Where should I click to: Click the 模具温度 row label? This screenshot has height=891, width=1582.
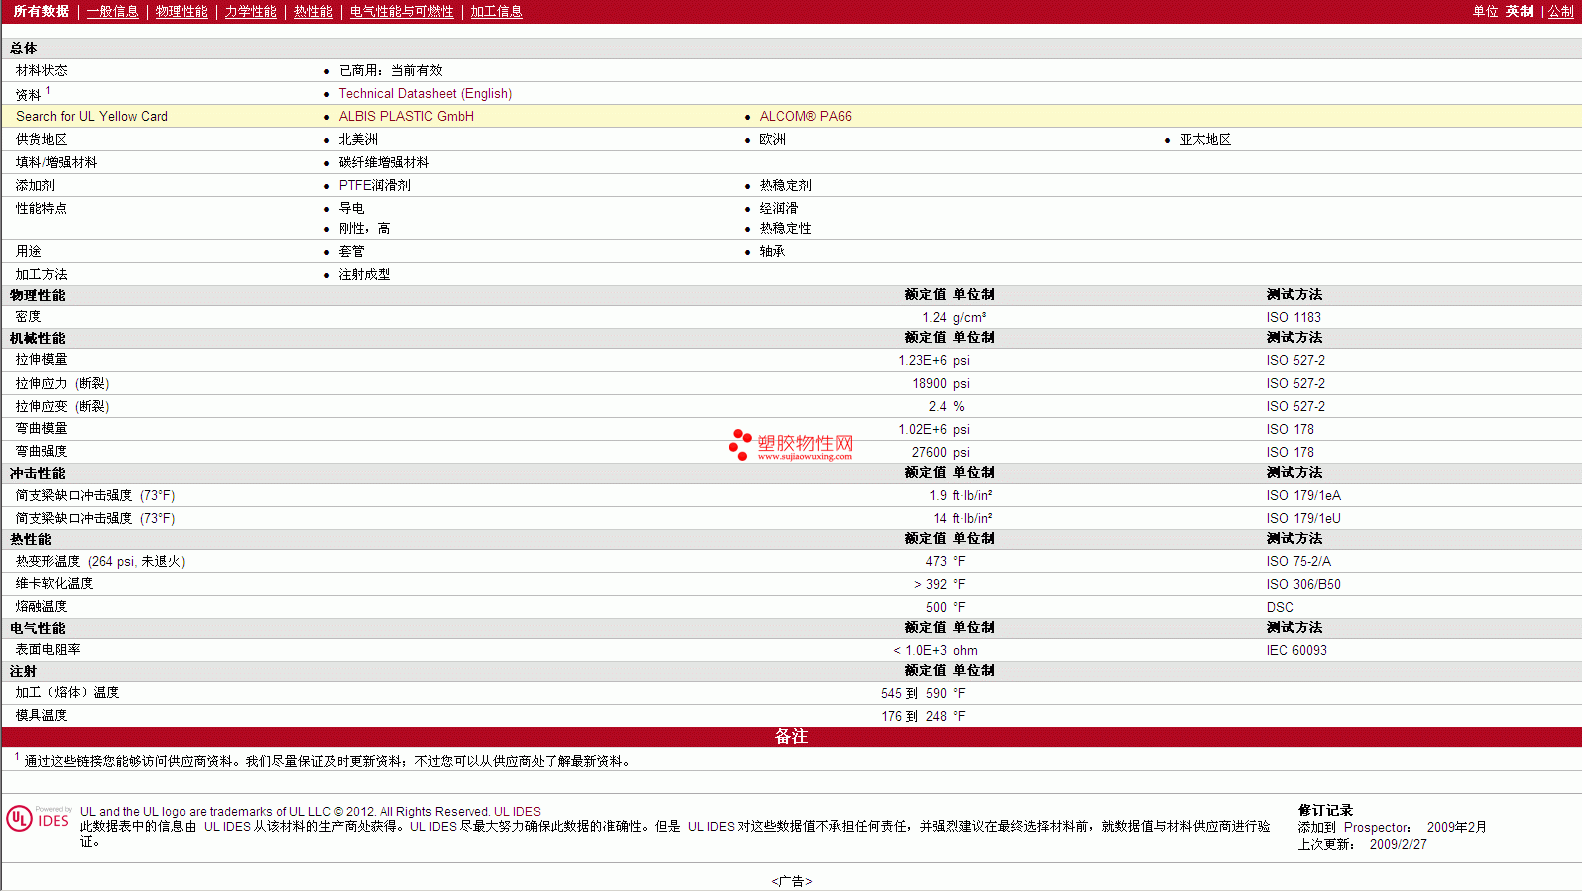pos(41,716)
